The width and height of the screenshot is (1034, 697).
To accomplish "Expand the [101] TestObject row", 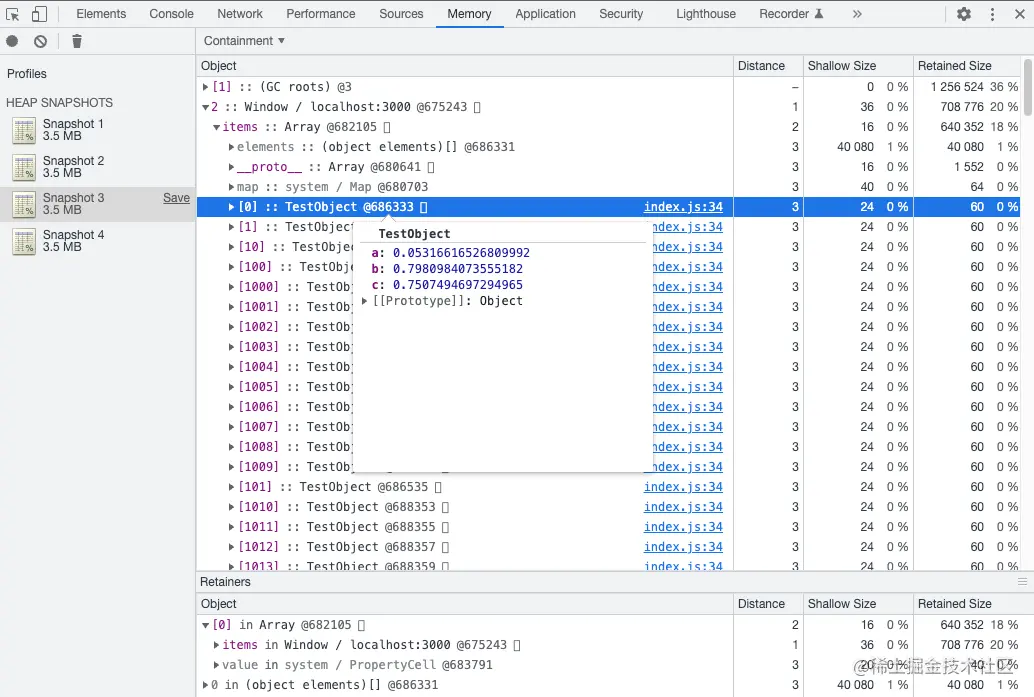I will click(231, 487).
